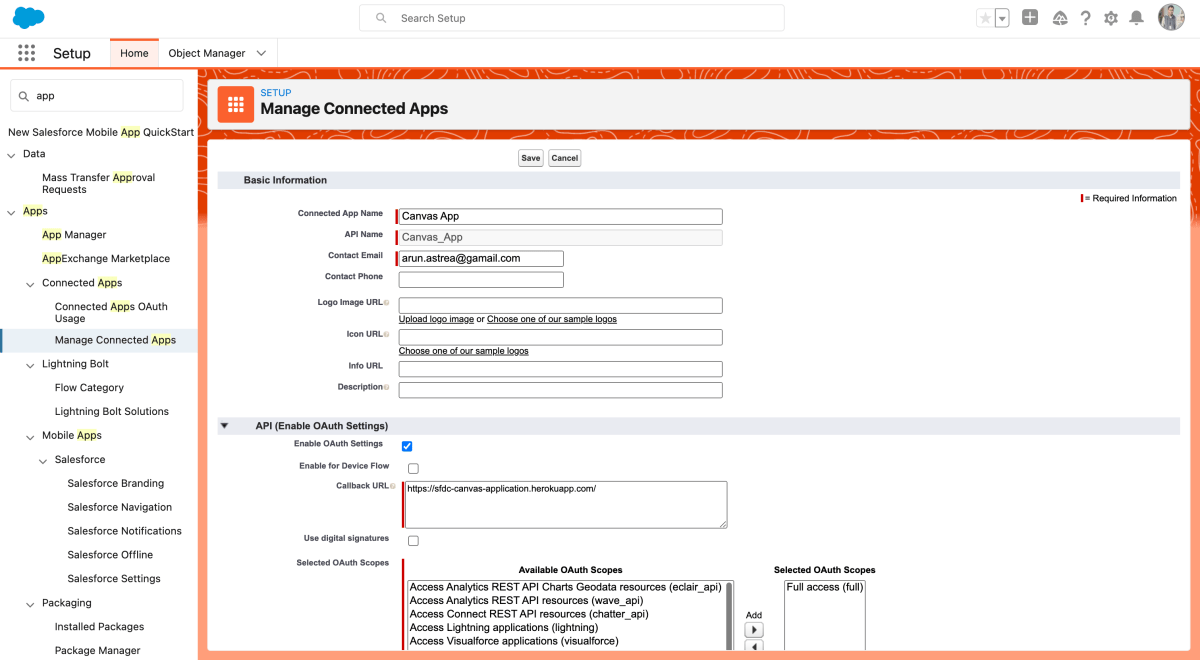
Task: Click the Description help icon
Action: coord(386,387)
